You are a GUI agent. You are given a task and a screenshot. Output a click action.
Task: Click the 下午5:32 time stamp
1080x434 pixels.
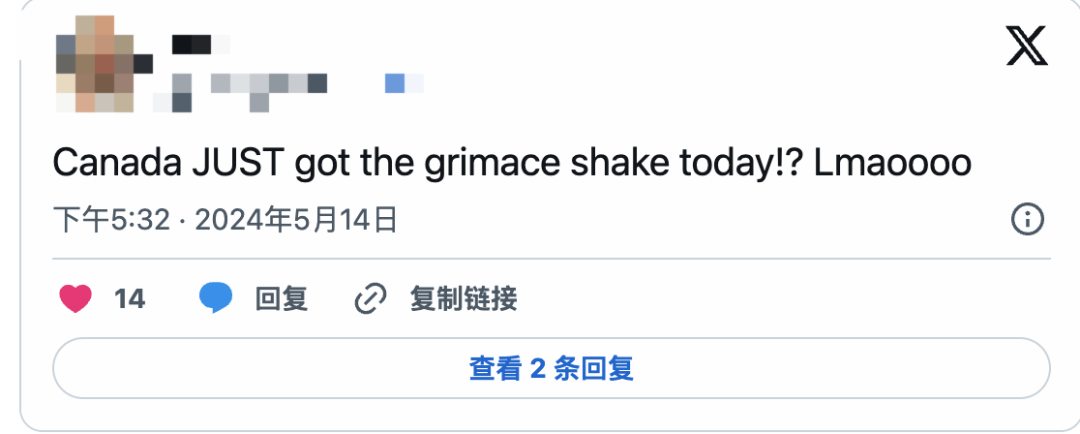[111, 219]
